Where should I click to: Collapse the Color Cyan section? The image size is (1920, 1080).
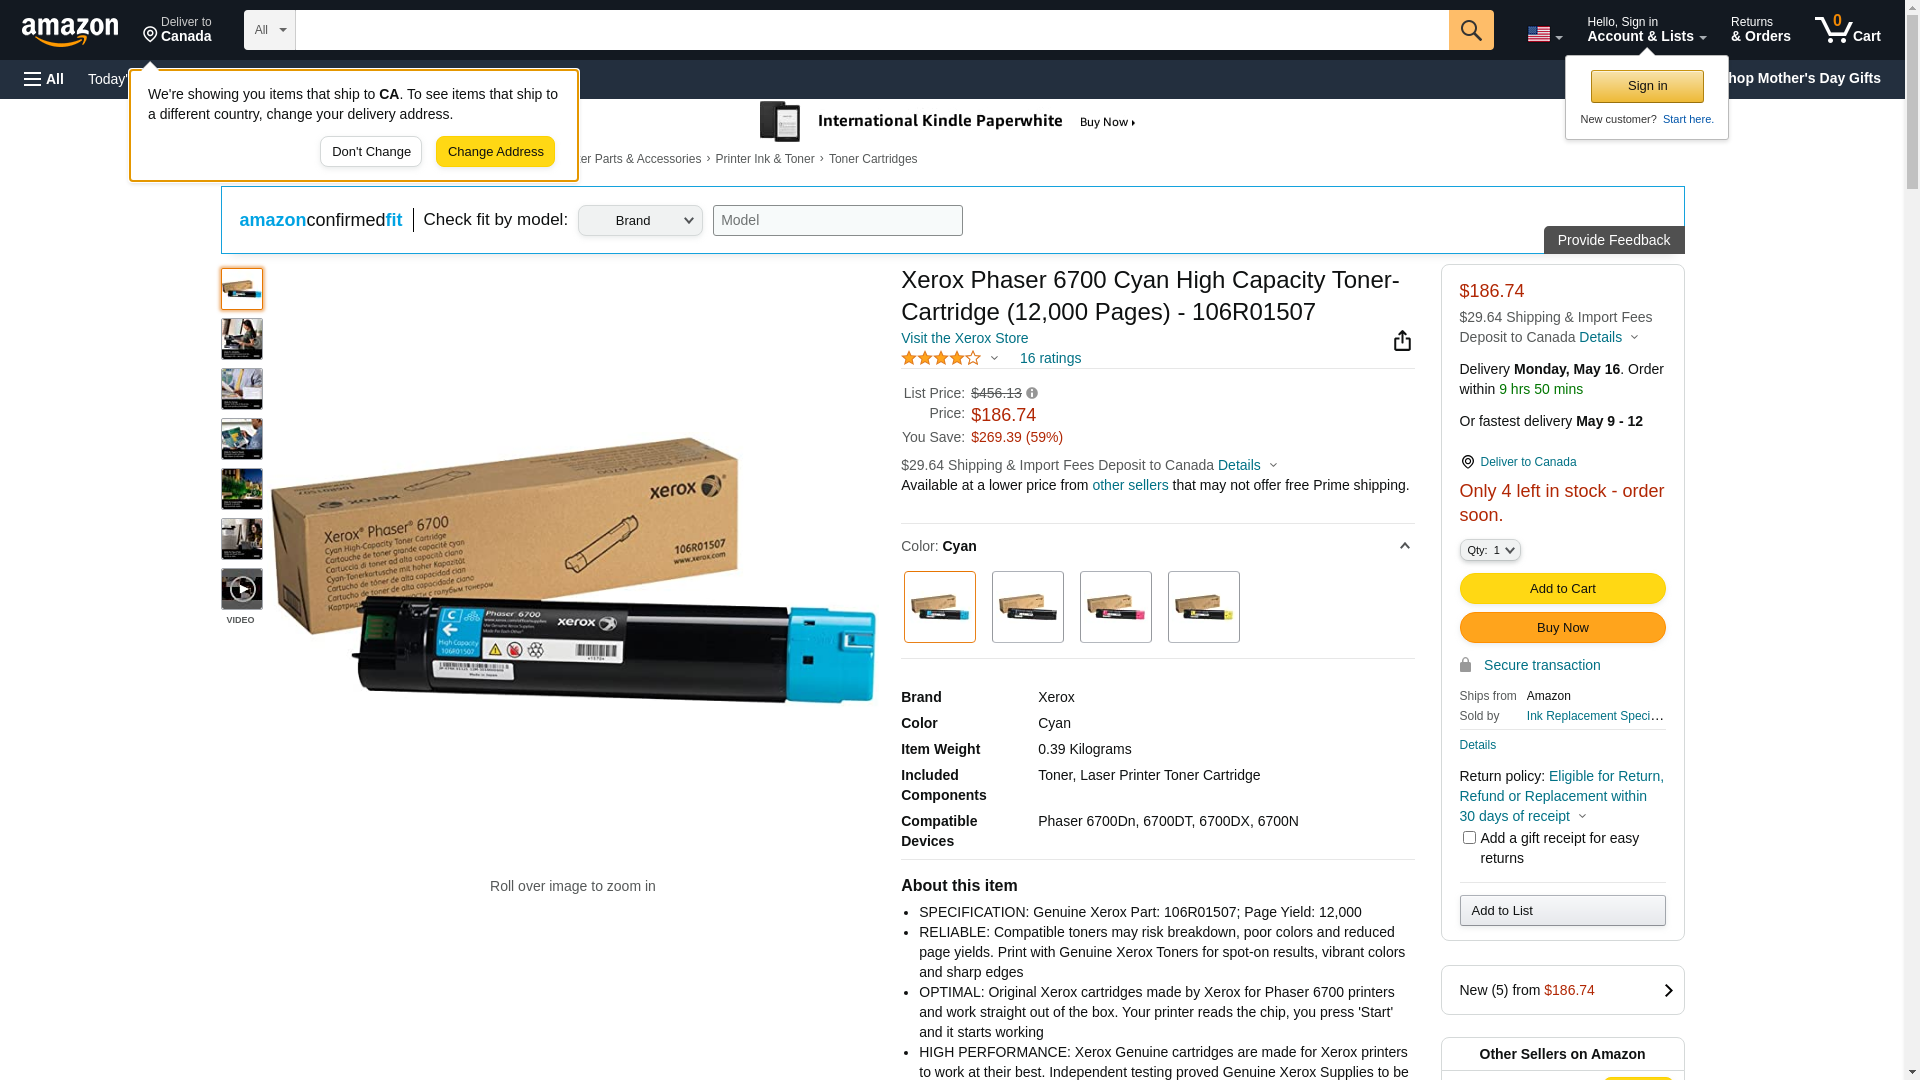[1404, 546]
